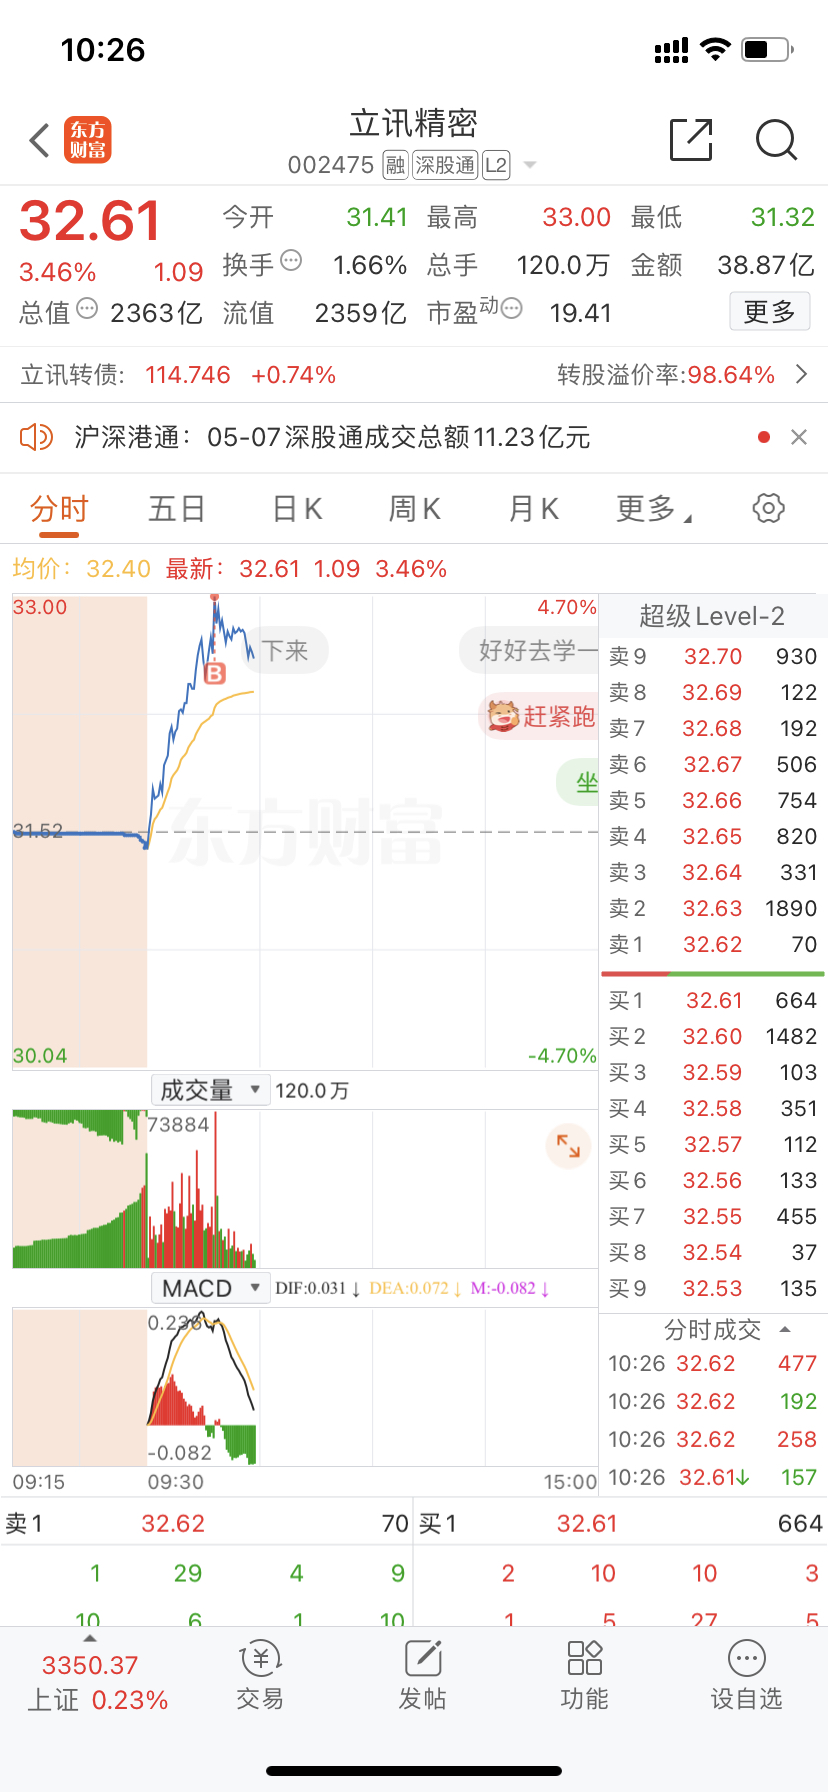Tap the speaker announcement icon
The width and height of the screenshot is (828, 1792).
pos(36,437)
